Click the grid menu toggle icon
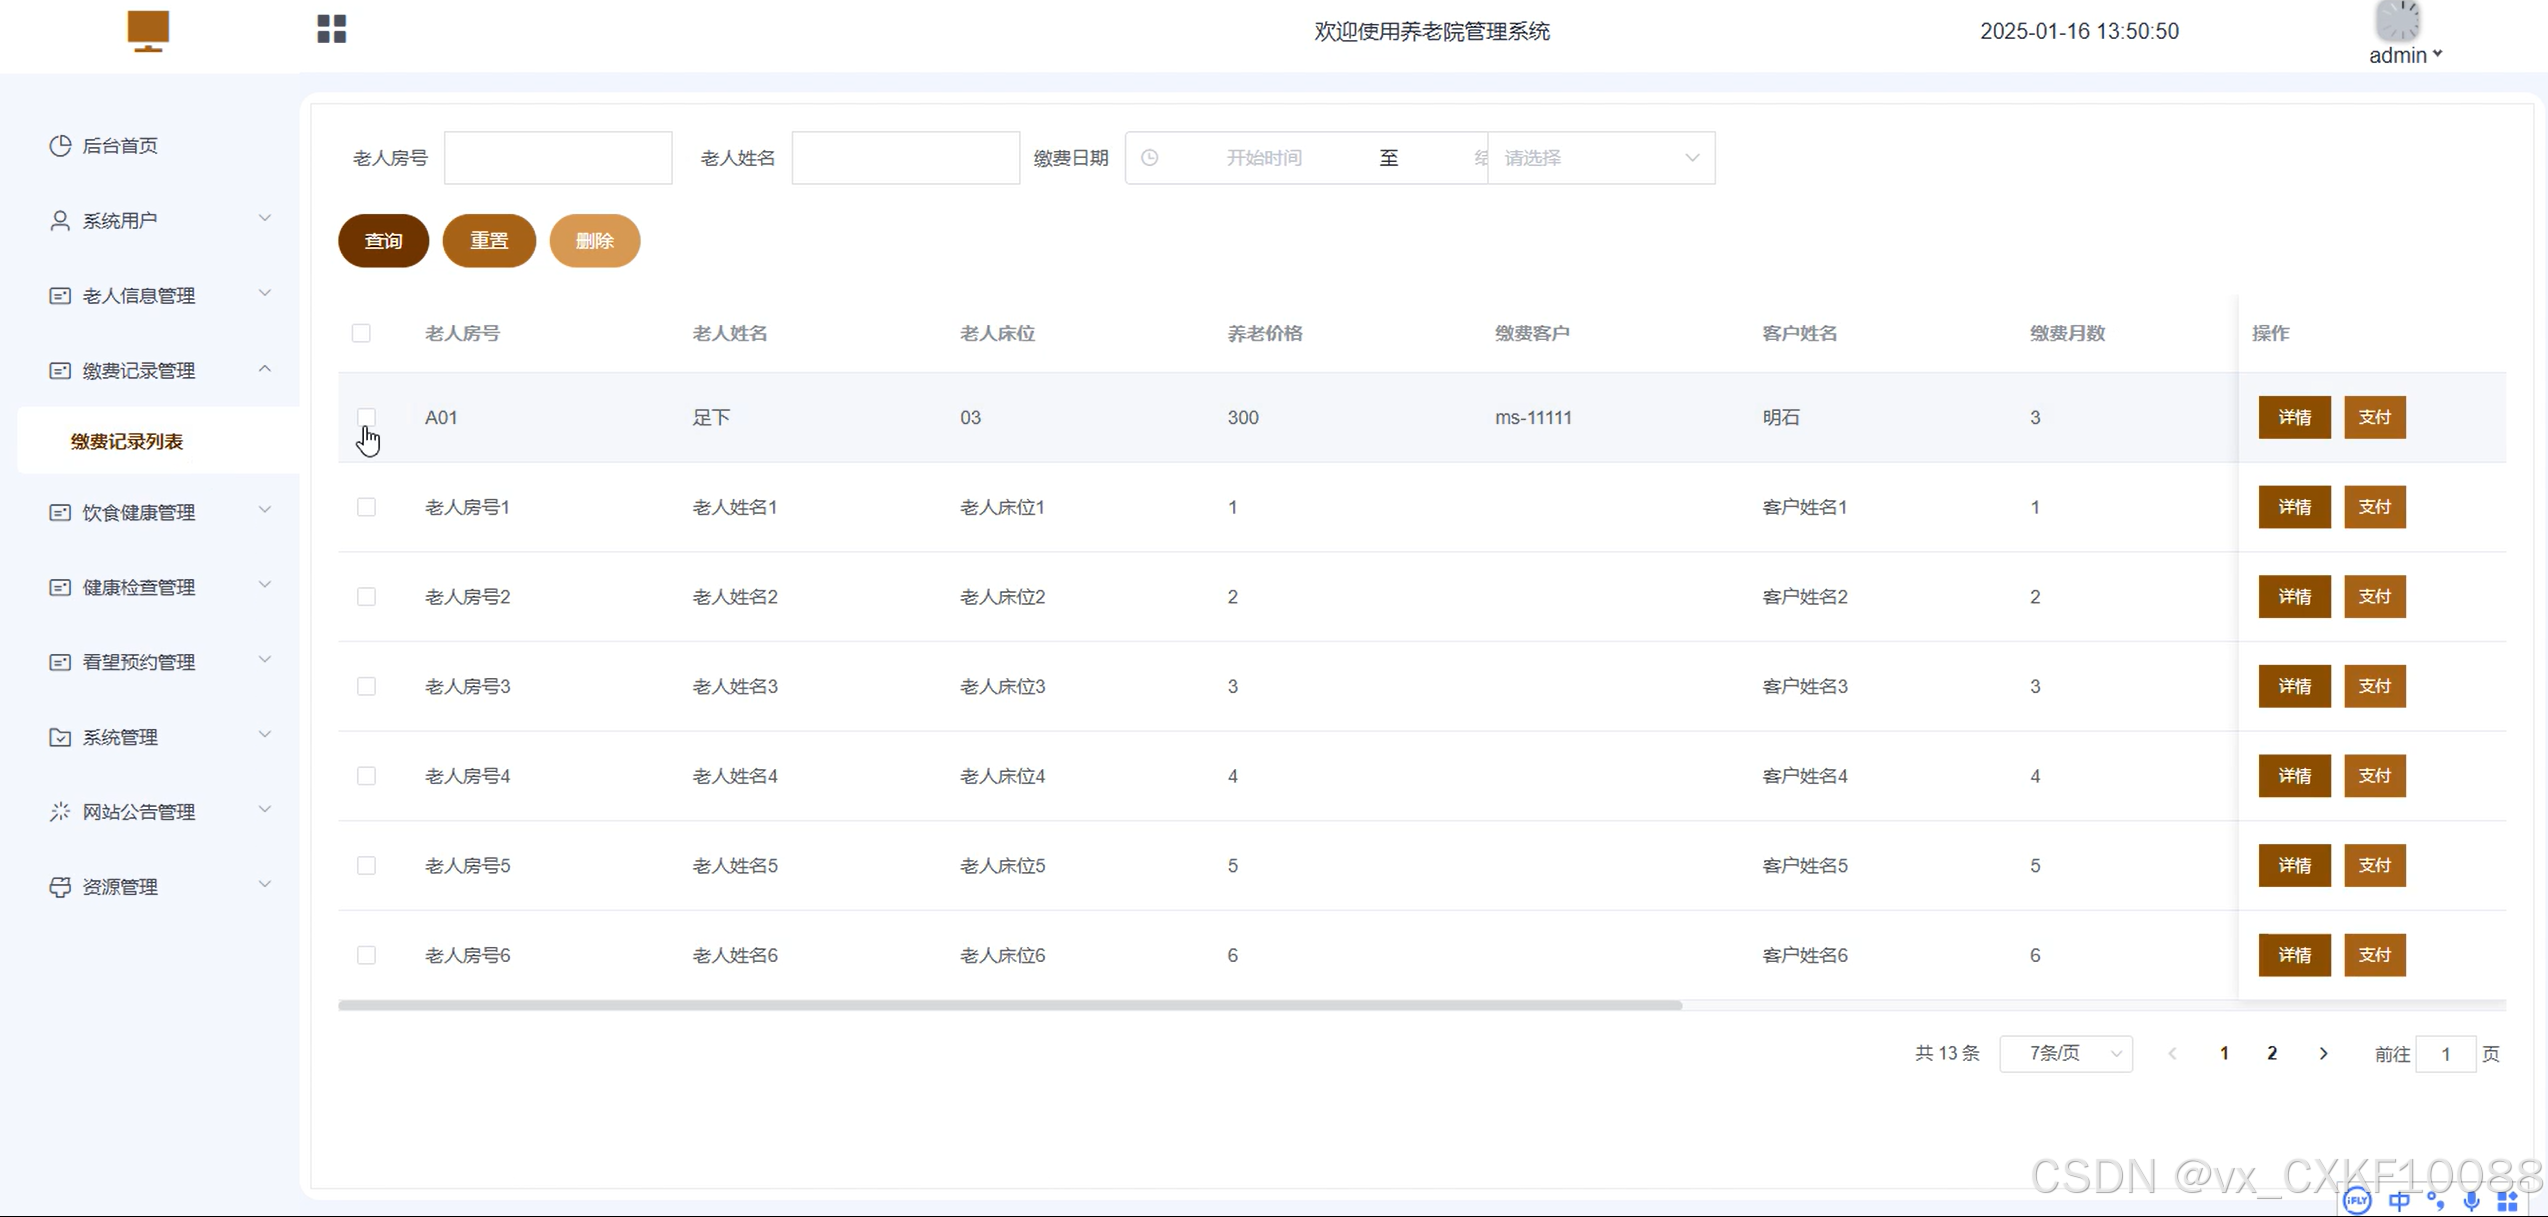Image resolution: width=2548 pixels, height=1217 pixels. [331, 29]
